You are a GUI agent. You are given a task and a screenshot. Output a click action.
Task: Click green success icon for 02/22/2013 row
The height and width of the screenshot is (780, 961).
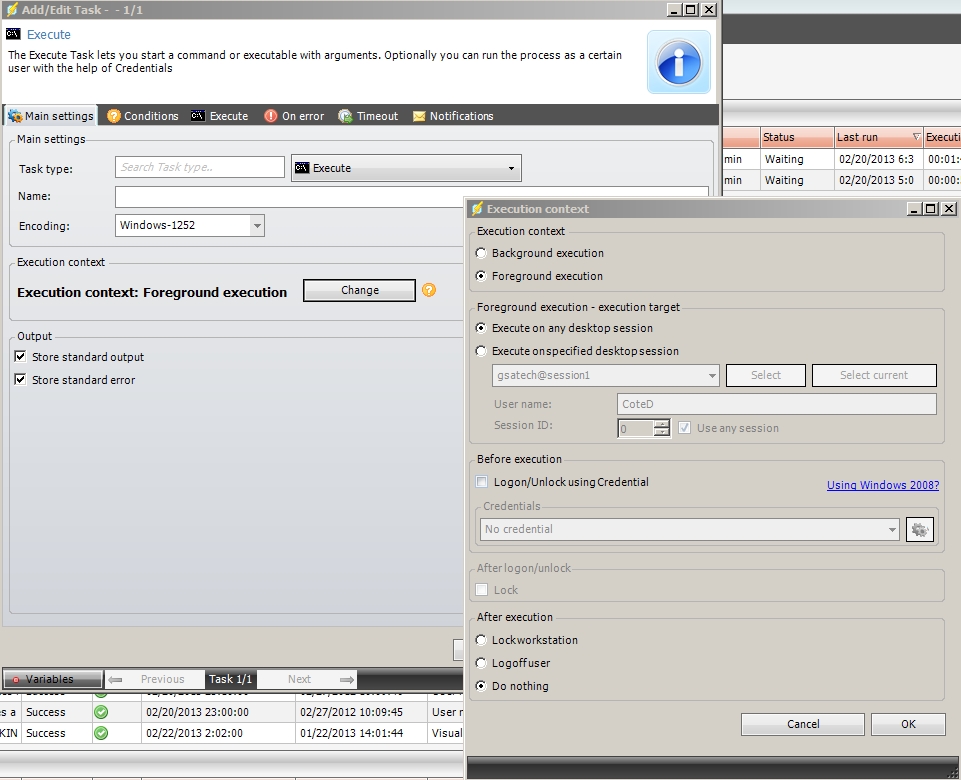pyautogui.click(x=101, y=733)
